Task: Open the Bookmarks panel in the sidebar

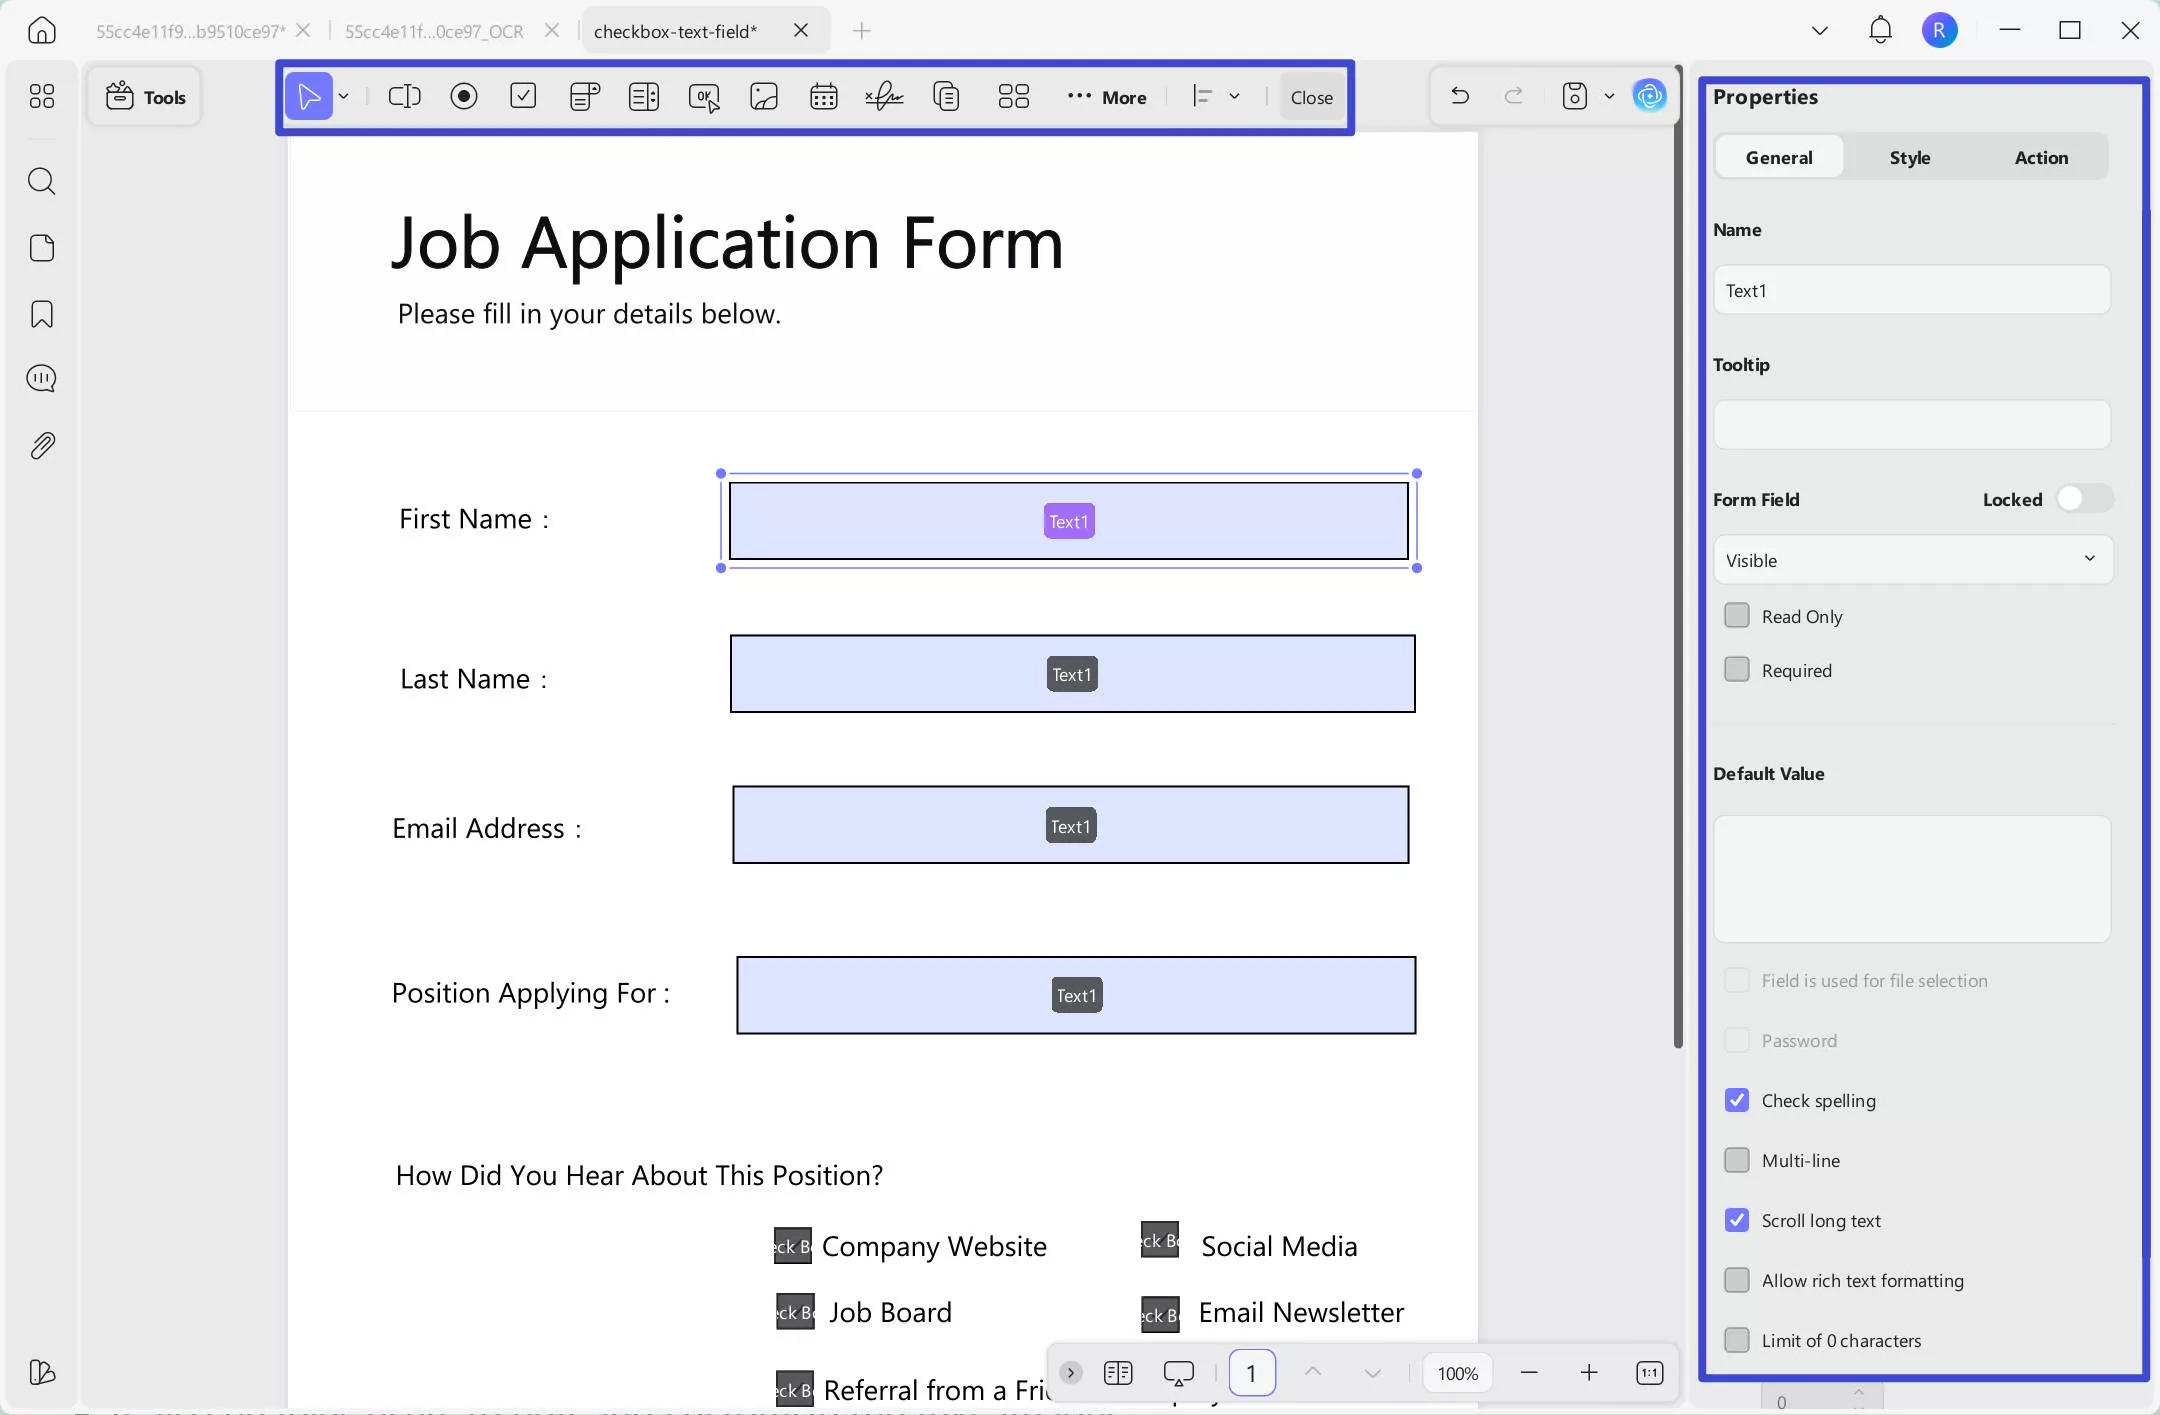Action: pos(42,314)
